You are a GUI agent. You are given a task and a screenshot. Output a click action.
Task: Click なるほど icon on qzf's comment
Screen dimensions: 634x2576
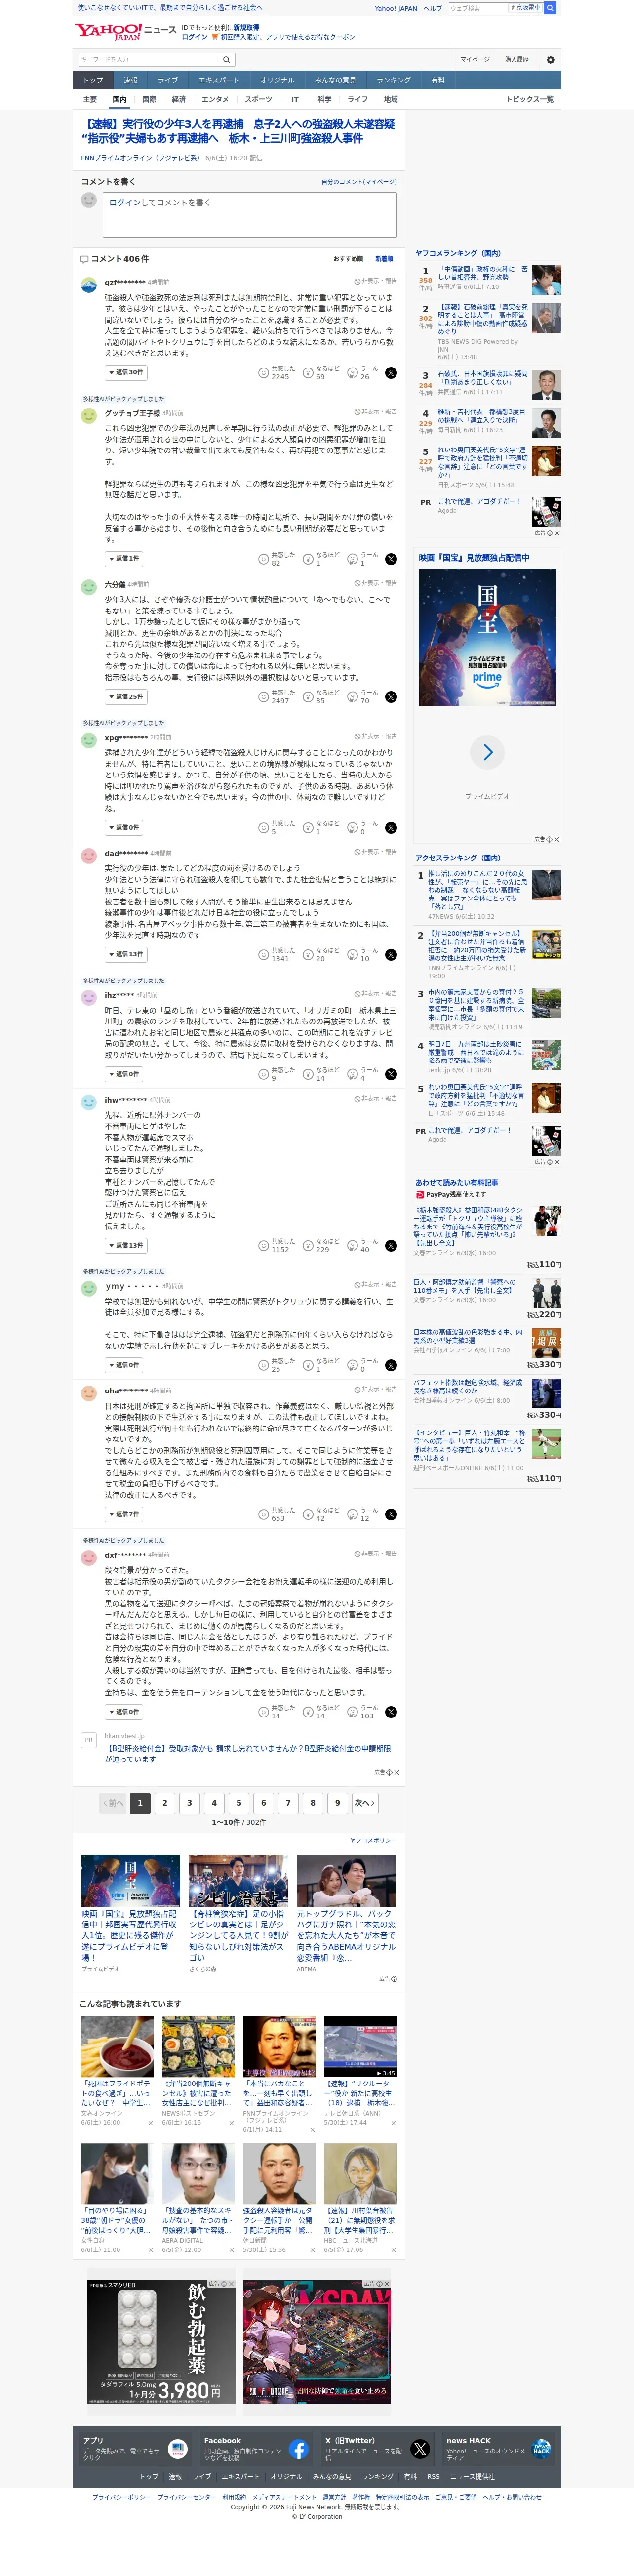pos(309,373)
